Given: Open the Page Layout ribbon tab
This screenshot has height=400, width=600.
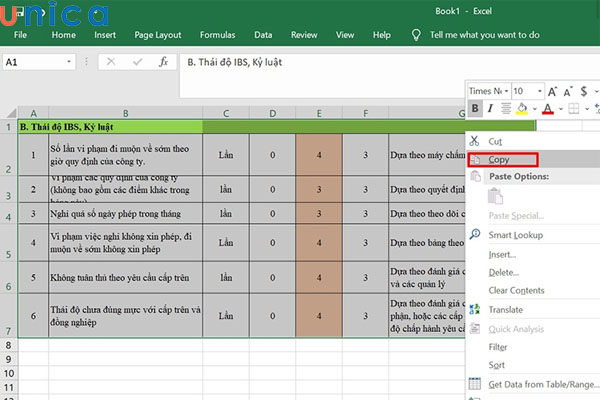Looking at the screenshot, I should click(x=158, y=35).
